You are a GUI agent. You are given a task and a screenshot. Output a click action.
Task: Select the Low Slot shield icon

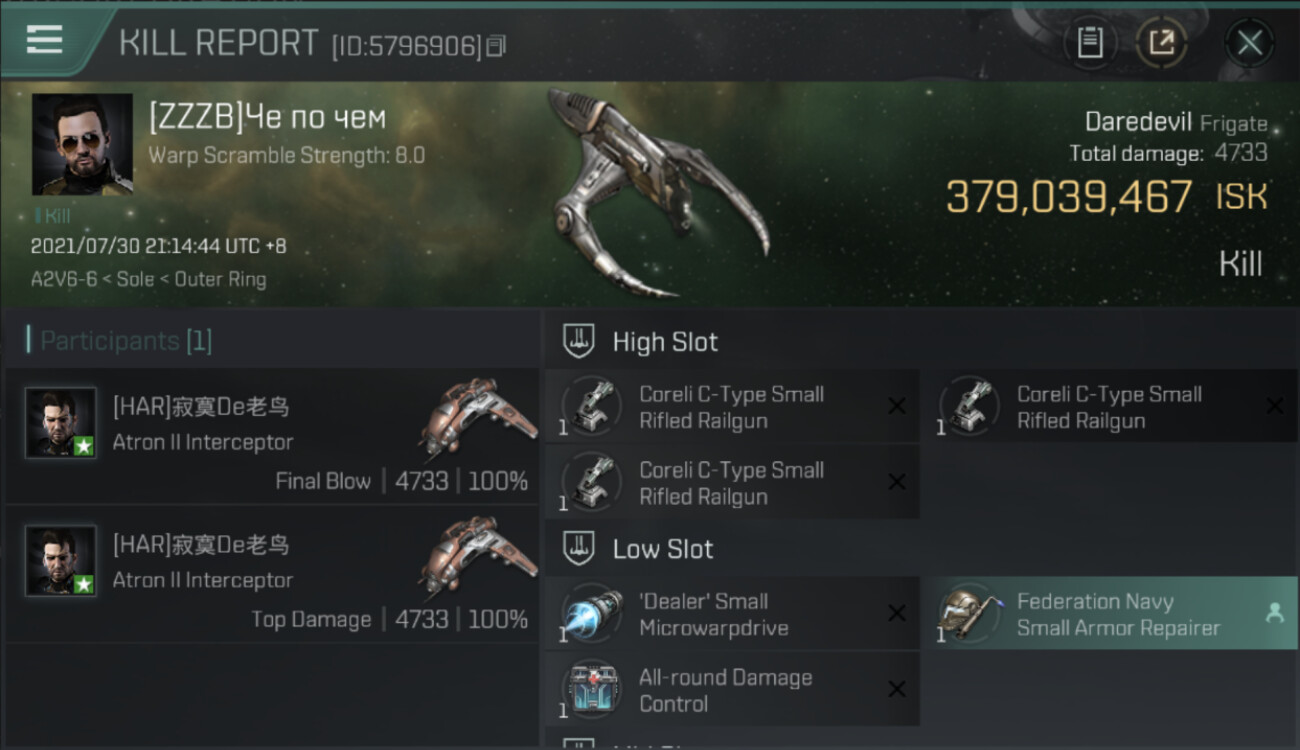point(580,548)
